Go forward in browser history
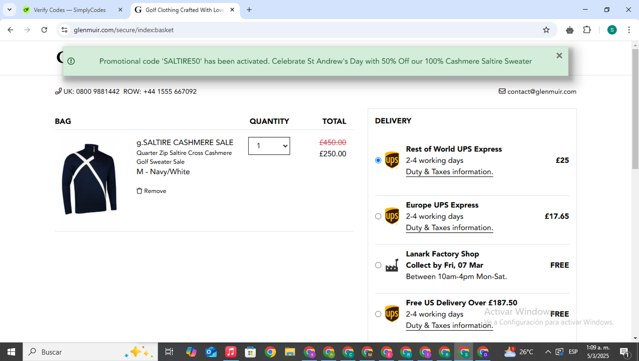The width and height of the screenshot is (639, 361). 27,30
